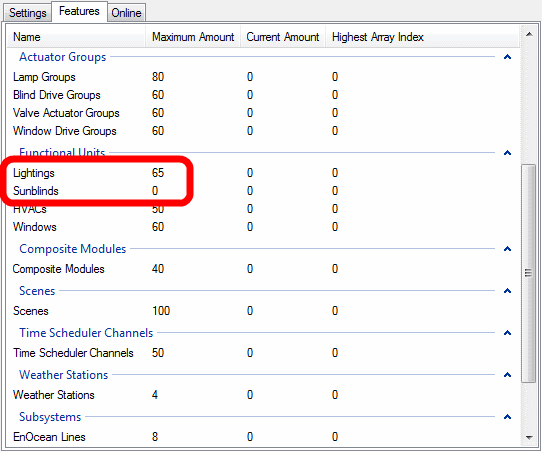Viewport: 542px width, 452px height.
Task: Click the Time Scheduler Channels header text
Action: click(x=86, y=333)
